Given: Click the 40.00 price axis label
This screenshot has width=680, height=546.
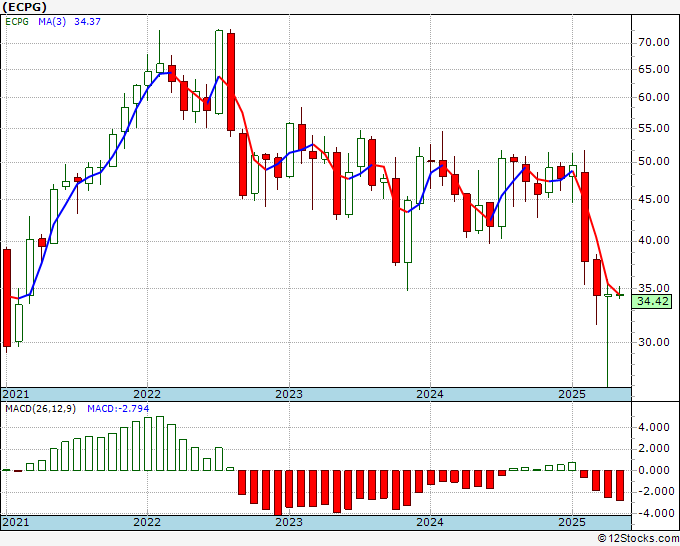Looking at the screenshot, I should pos(654,241).
